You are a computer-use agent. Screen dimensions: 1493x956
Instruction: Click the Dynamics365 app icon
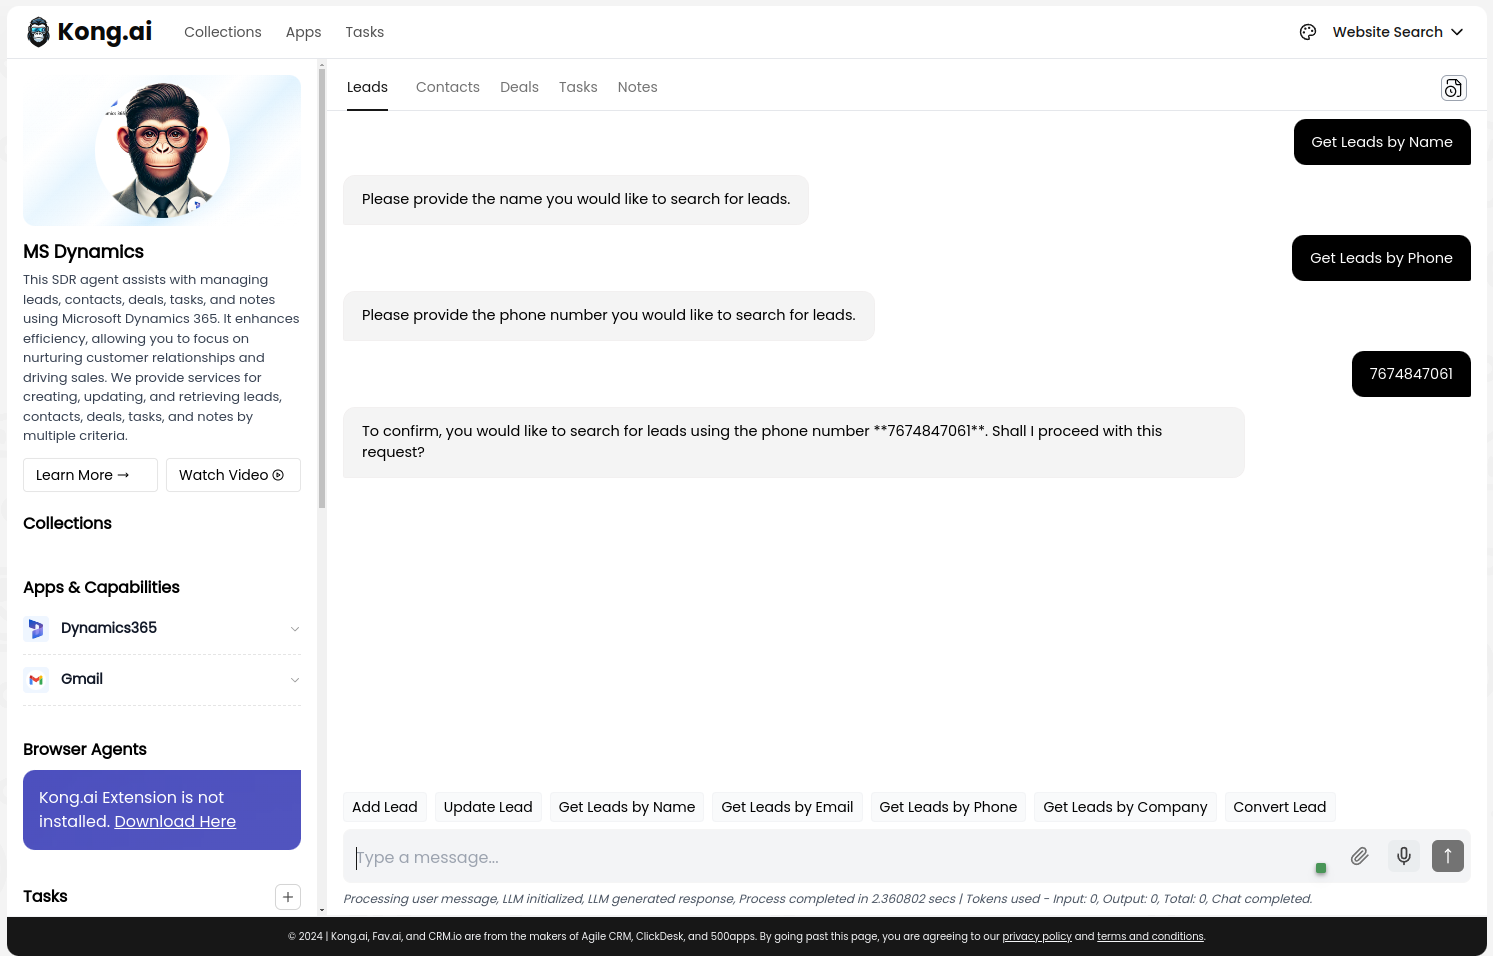(x=36, y=629)
